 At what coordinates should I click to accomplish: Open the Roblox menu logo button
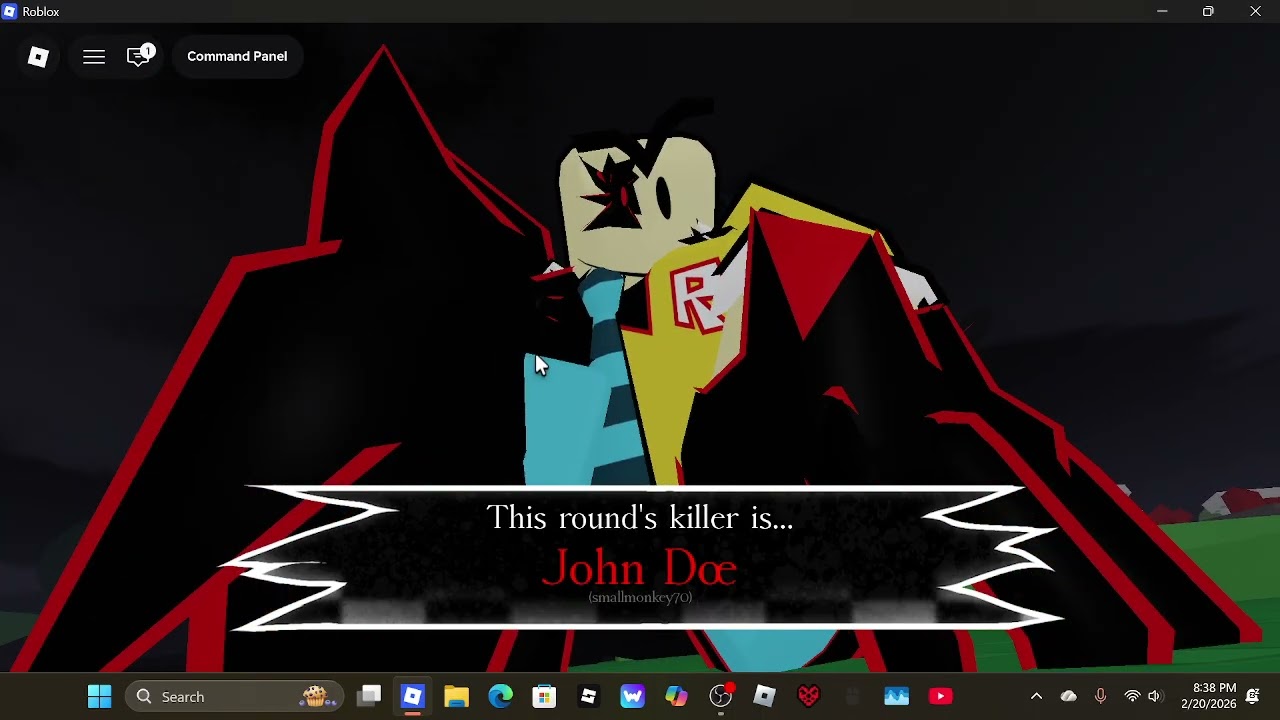pyautogui.click(x=38, y=57)
